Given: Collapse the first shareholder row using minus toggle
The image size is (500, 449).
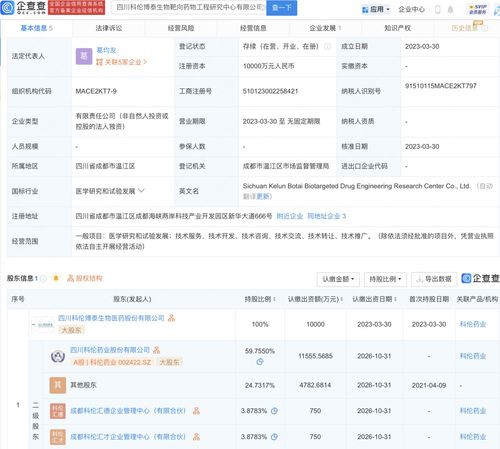Looking at the screenshot, I should tap(33, 324).
